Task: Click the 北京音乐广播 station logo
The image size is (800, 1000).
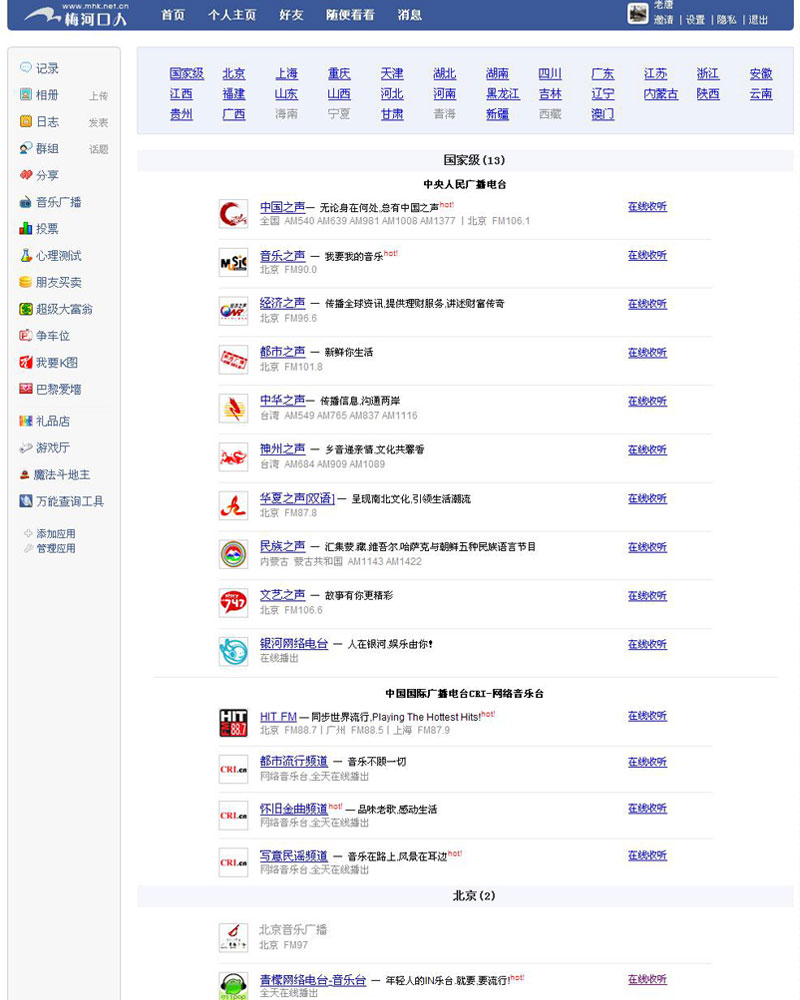Action: [x=233, y=937]
